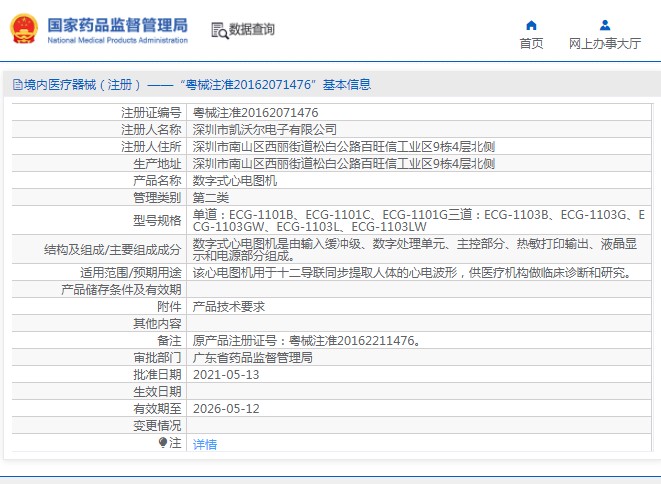Click the national emblem logo

click(x=24, y=29)
